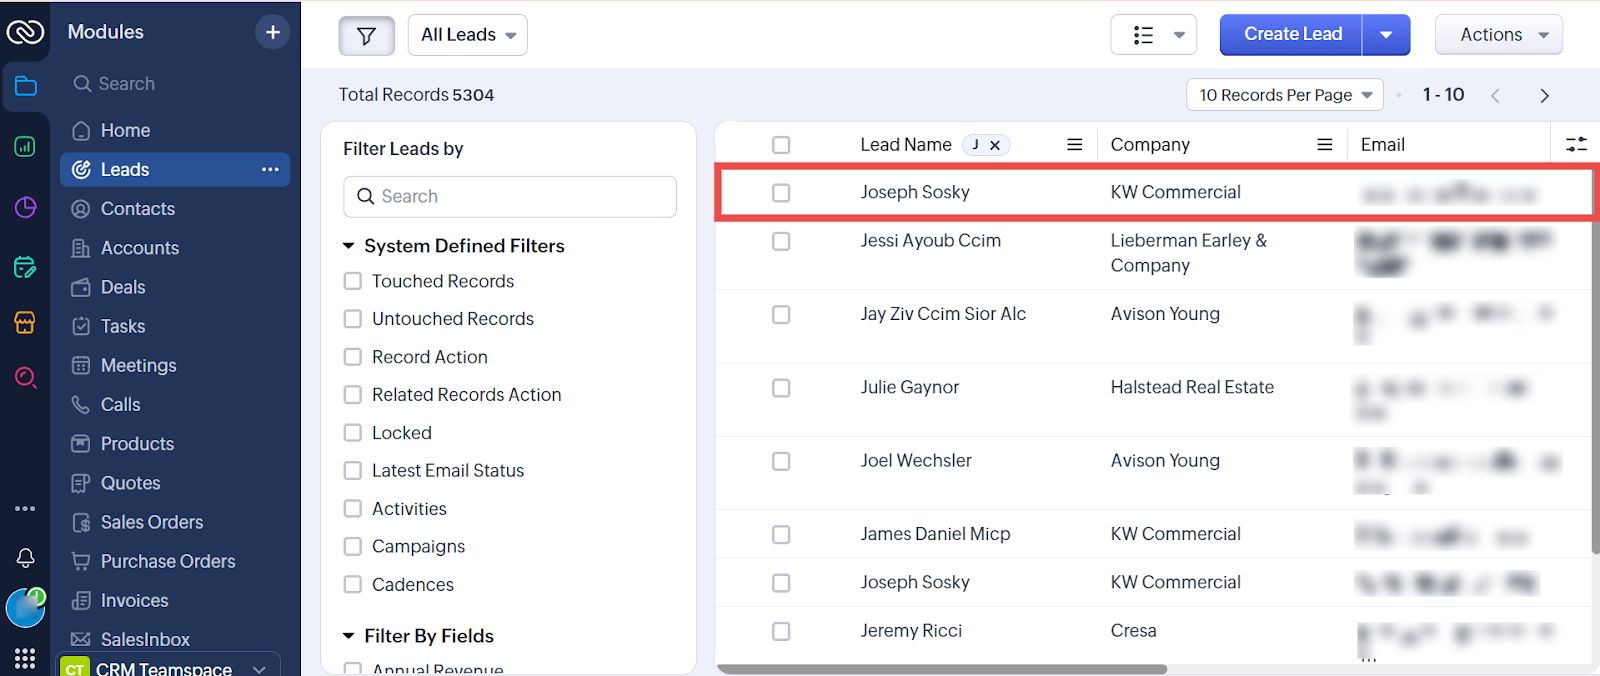The width and height of the screenshot is (1600, 676).
Task: Click the Filter Leads by search field
Action: [x=510, y=197]
